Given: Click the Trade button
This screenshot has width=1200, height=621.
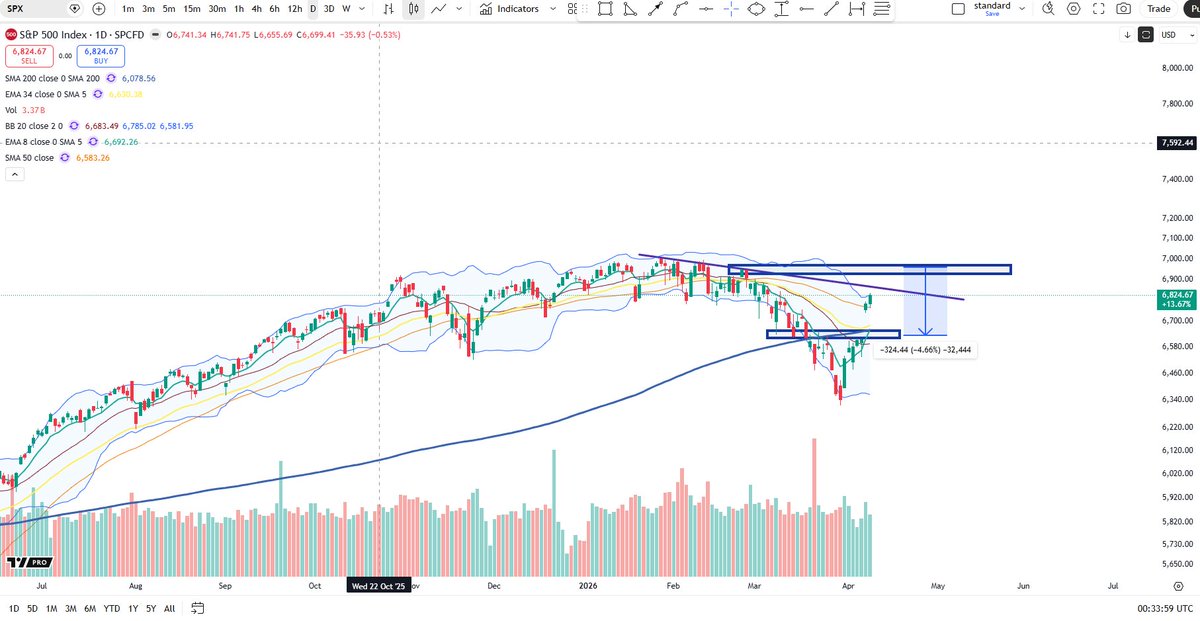Looking at the screenshot, I should (1160, 9).
